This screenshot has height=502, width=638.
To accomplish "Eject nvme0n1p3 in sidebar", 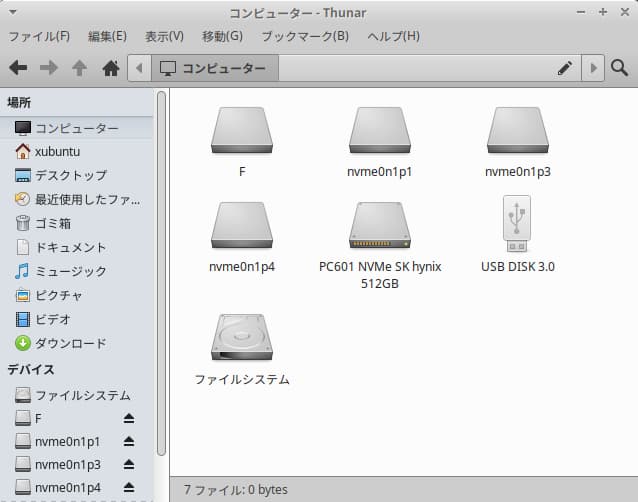I will click(129, 464).
